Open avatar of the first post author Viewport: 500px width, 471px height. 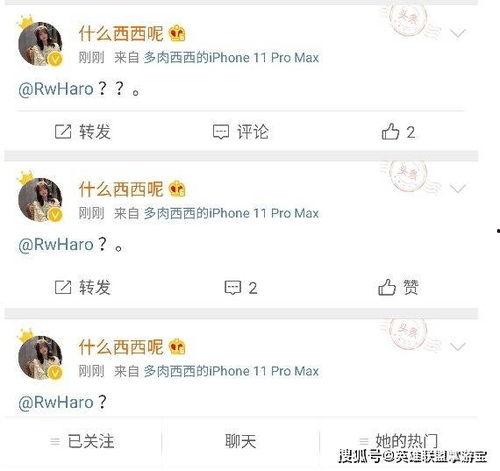click(40, 43)
